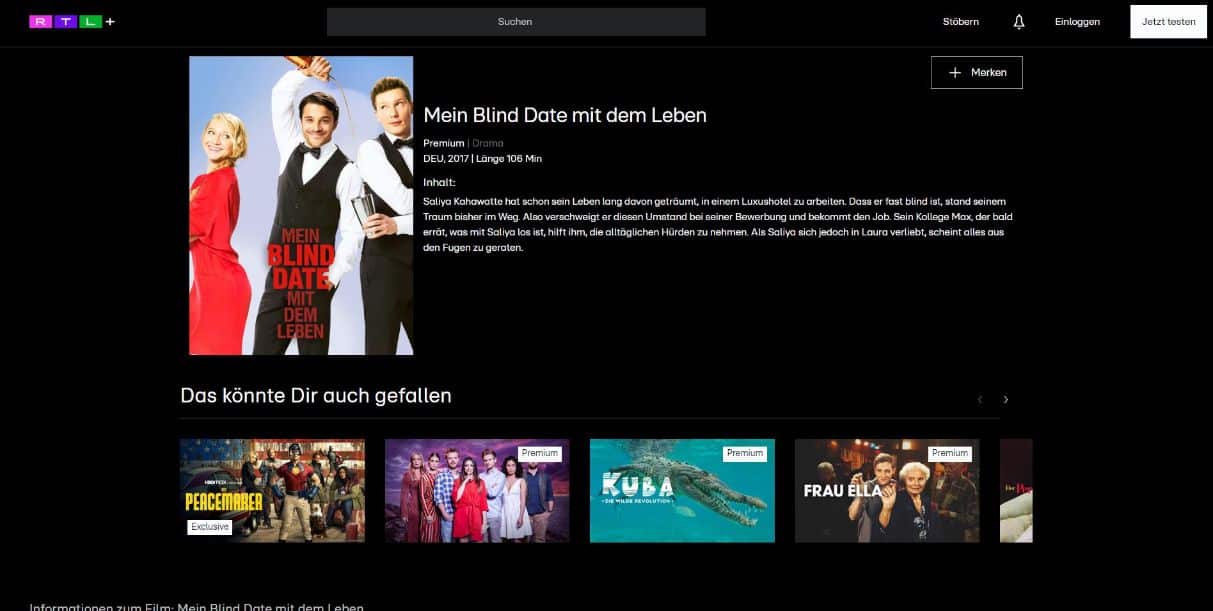
Task: Click the Informationen zum Film heading
Action: (197, 607)
